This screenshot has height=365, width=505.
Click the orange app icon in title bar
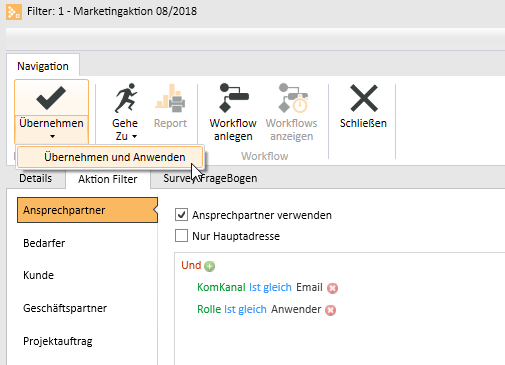[14, 12]
